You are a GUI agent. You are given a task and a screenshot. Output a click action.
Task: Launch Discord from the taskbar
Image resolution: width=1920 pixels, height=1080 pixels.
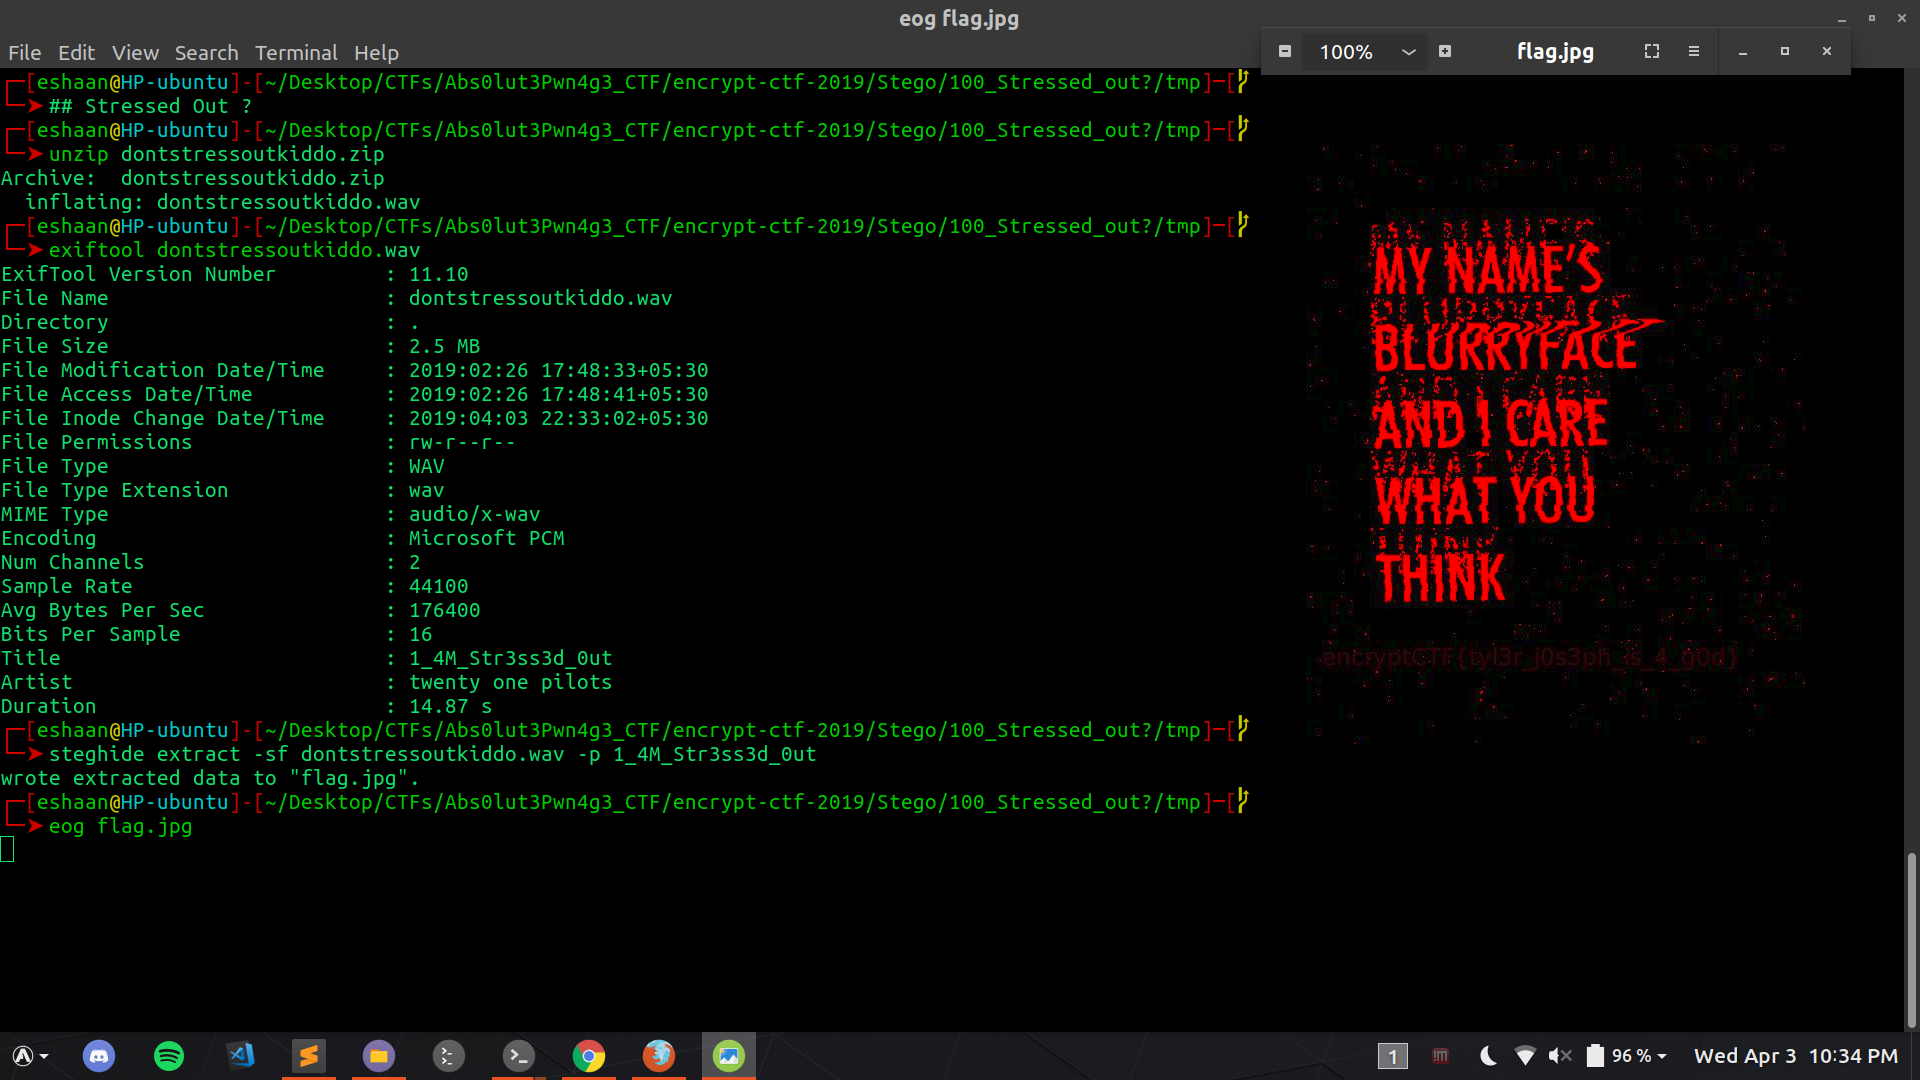99,1056
